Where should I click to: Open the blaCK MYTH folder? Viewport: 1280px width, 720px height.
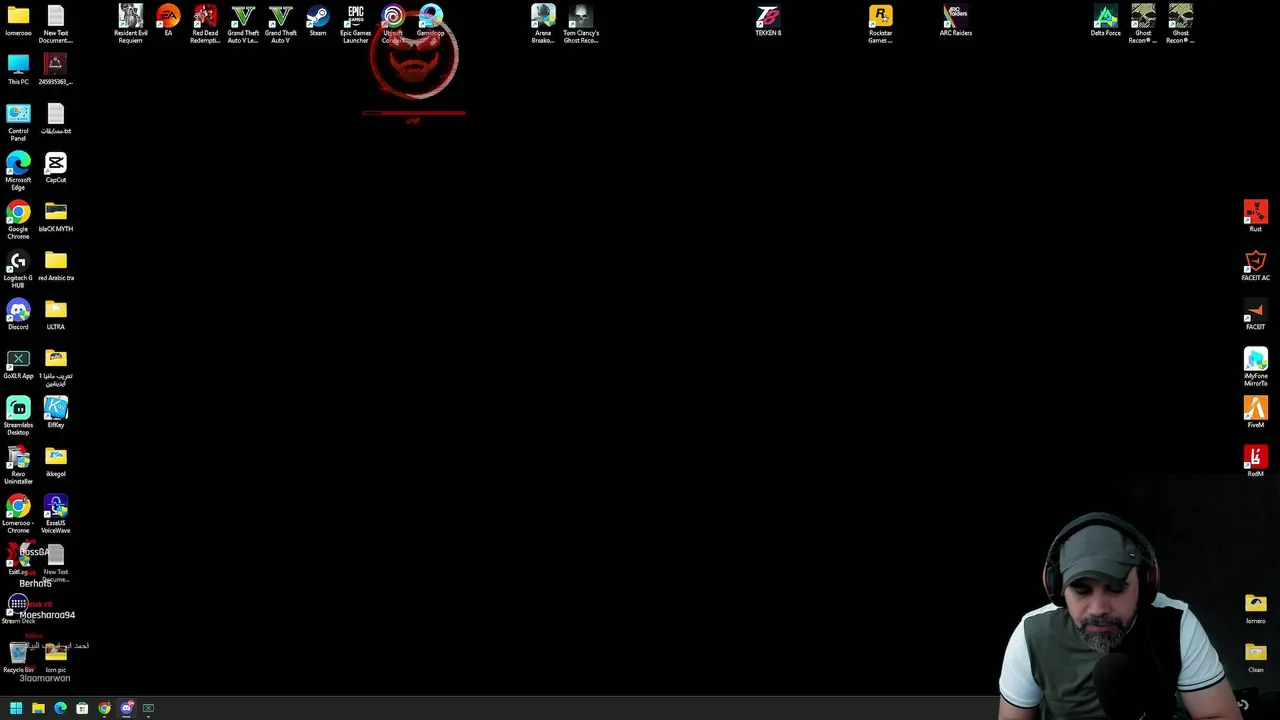(x=56, y=217)
